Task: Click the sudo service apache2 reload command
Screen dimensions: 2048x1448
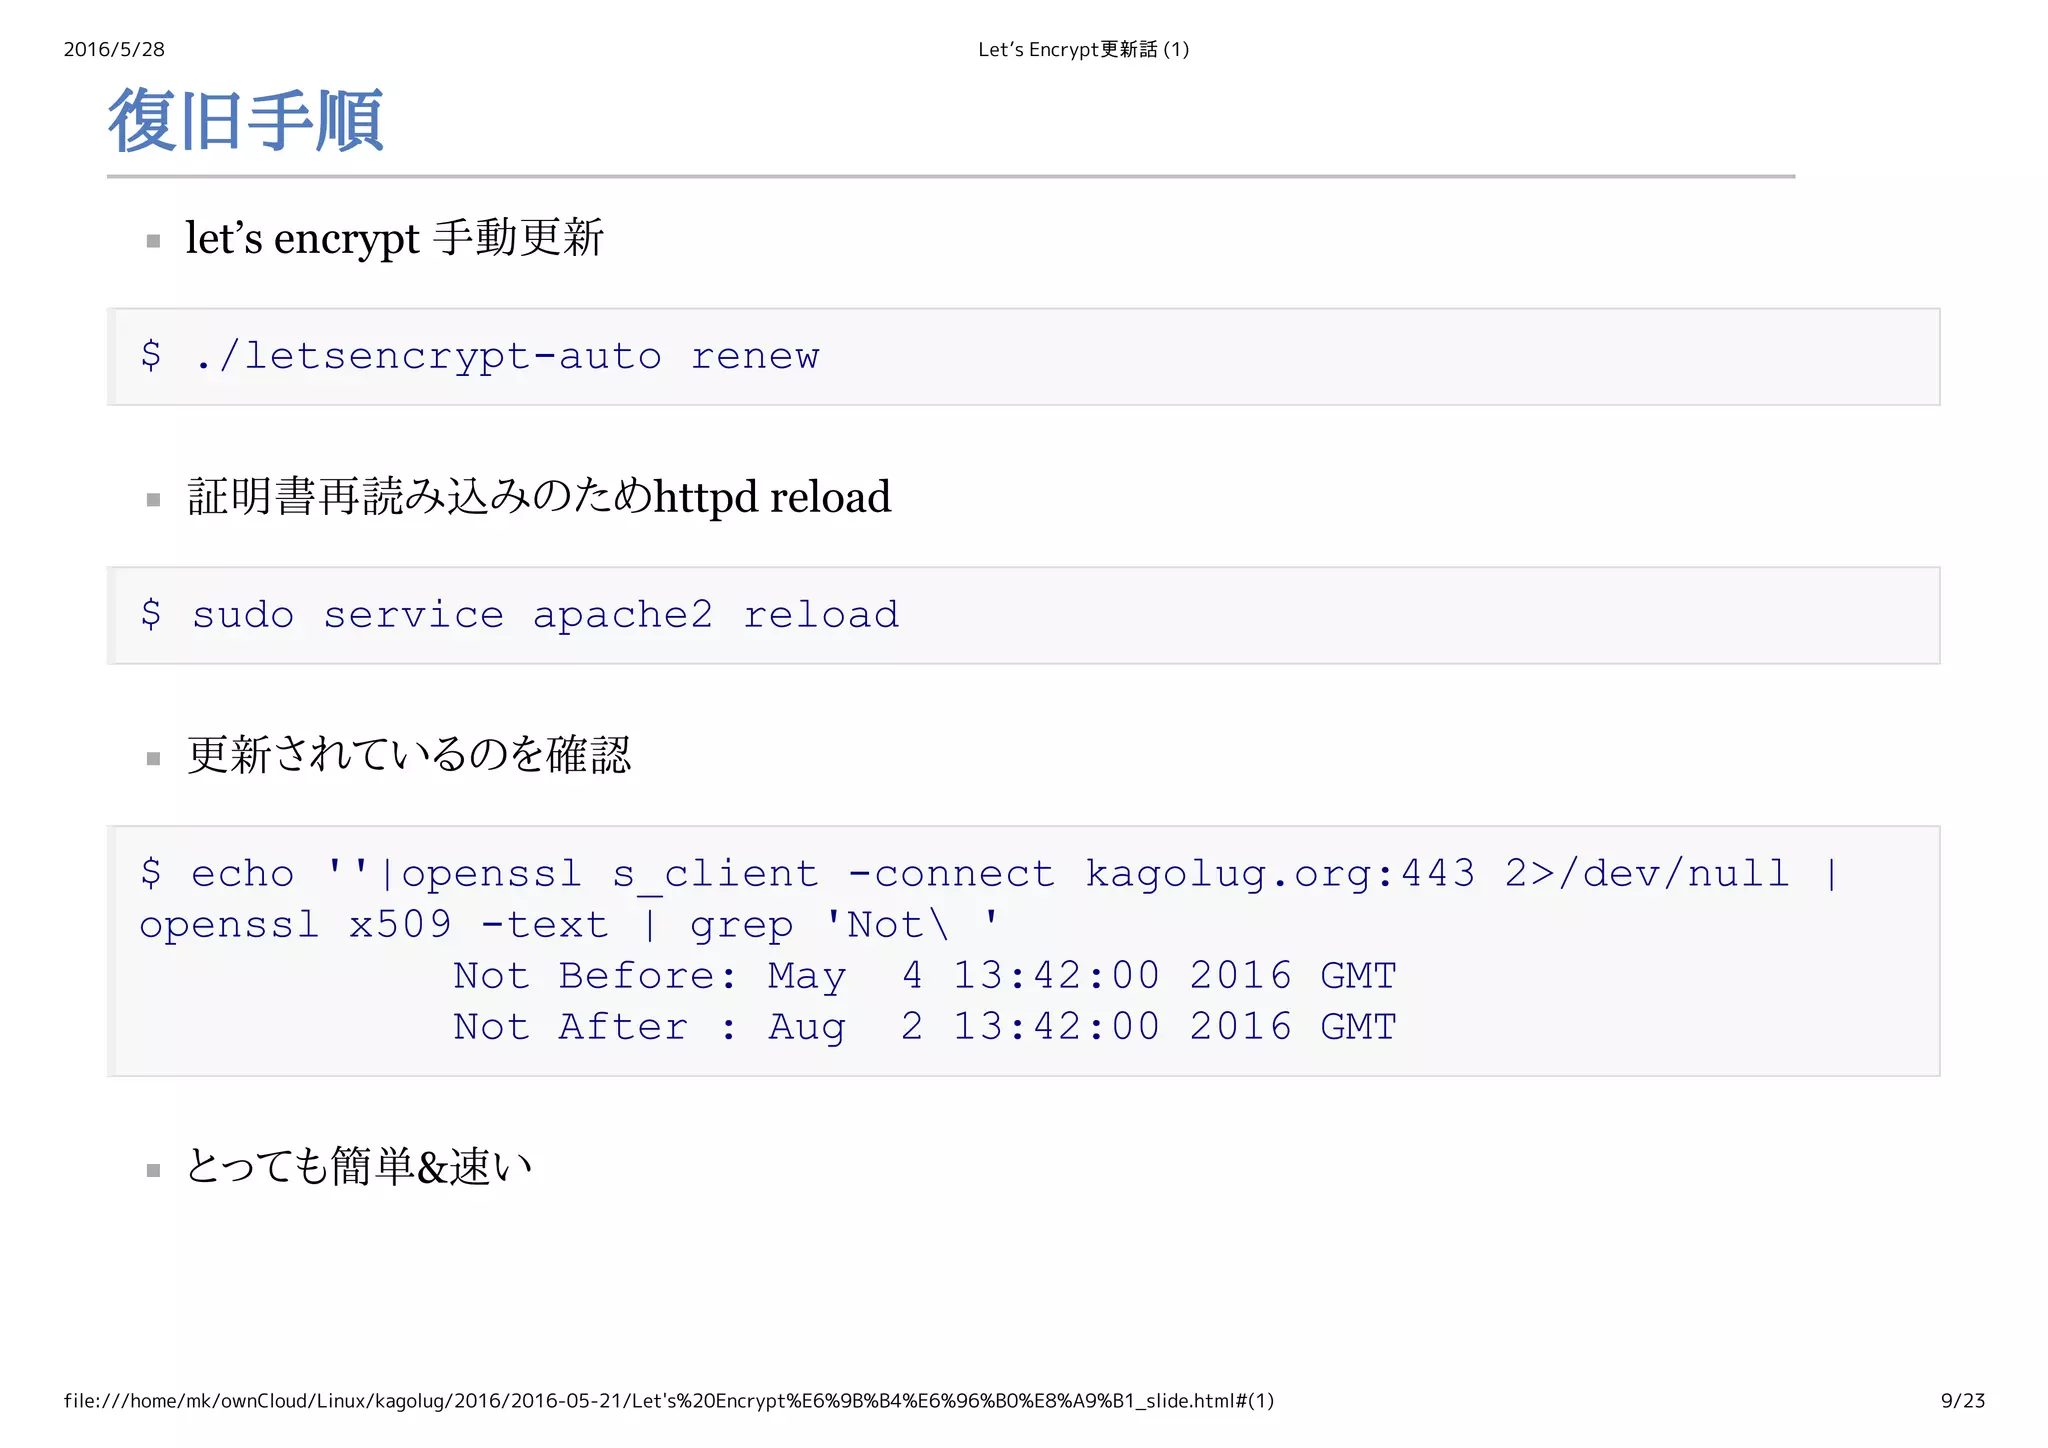Action: (x=520, y=614)
